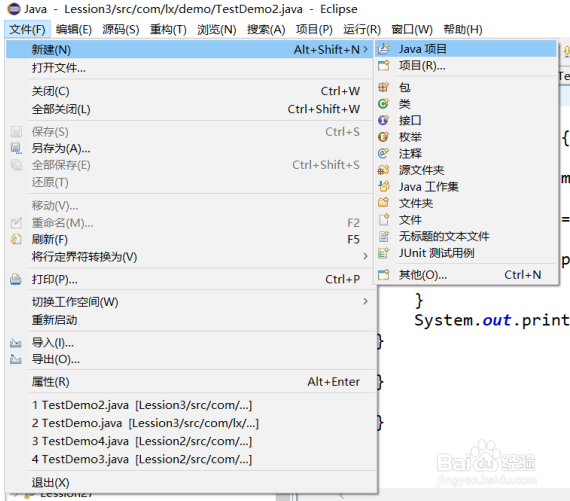Select 无标题的文本文件 submenu entry
Viewport: 570px width, 501px height.
[x=466, y=236]
